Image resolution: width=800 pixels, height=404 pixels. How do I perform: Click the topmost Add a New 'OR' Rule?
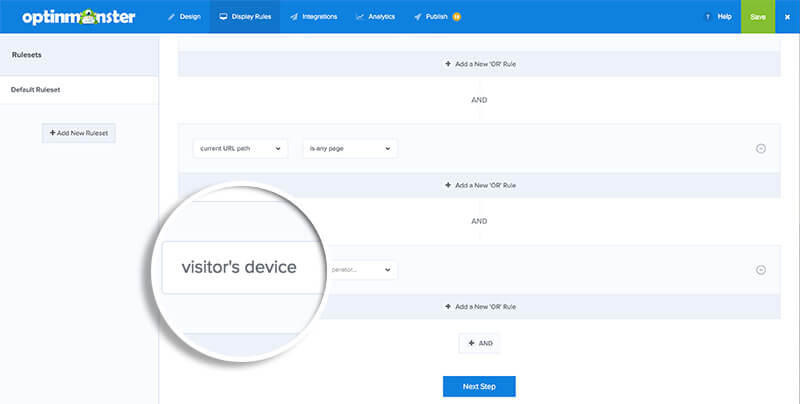pyautogui.click(x=480, y=64)
